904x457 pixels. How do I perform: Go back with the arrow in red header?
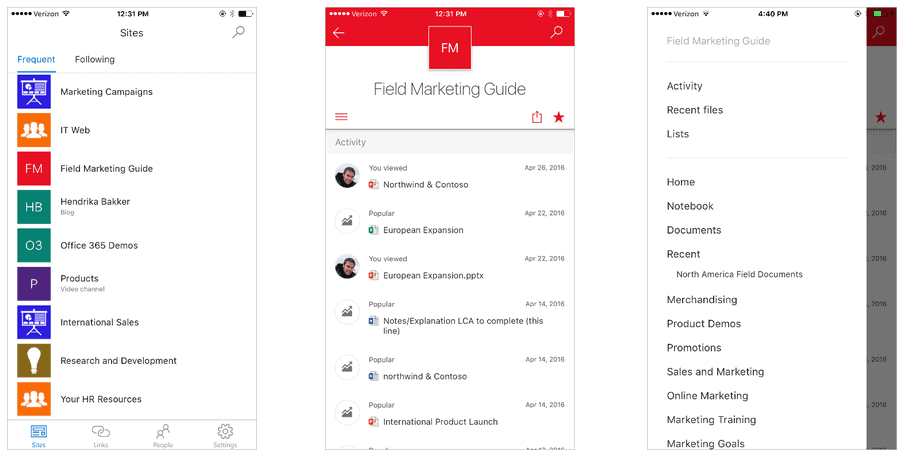[x=338, y=33]
